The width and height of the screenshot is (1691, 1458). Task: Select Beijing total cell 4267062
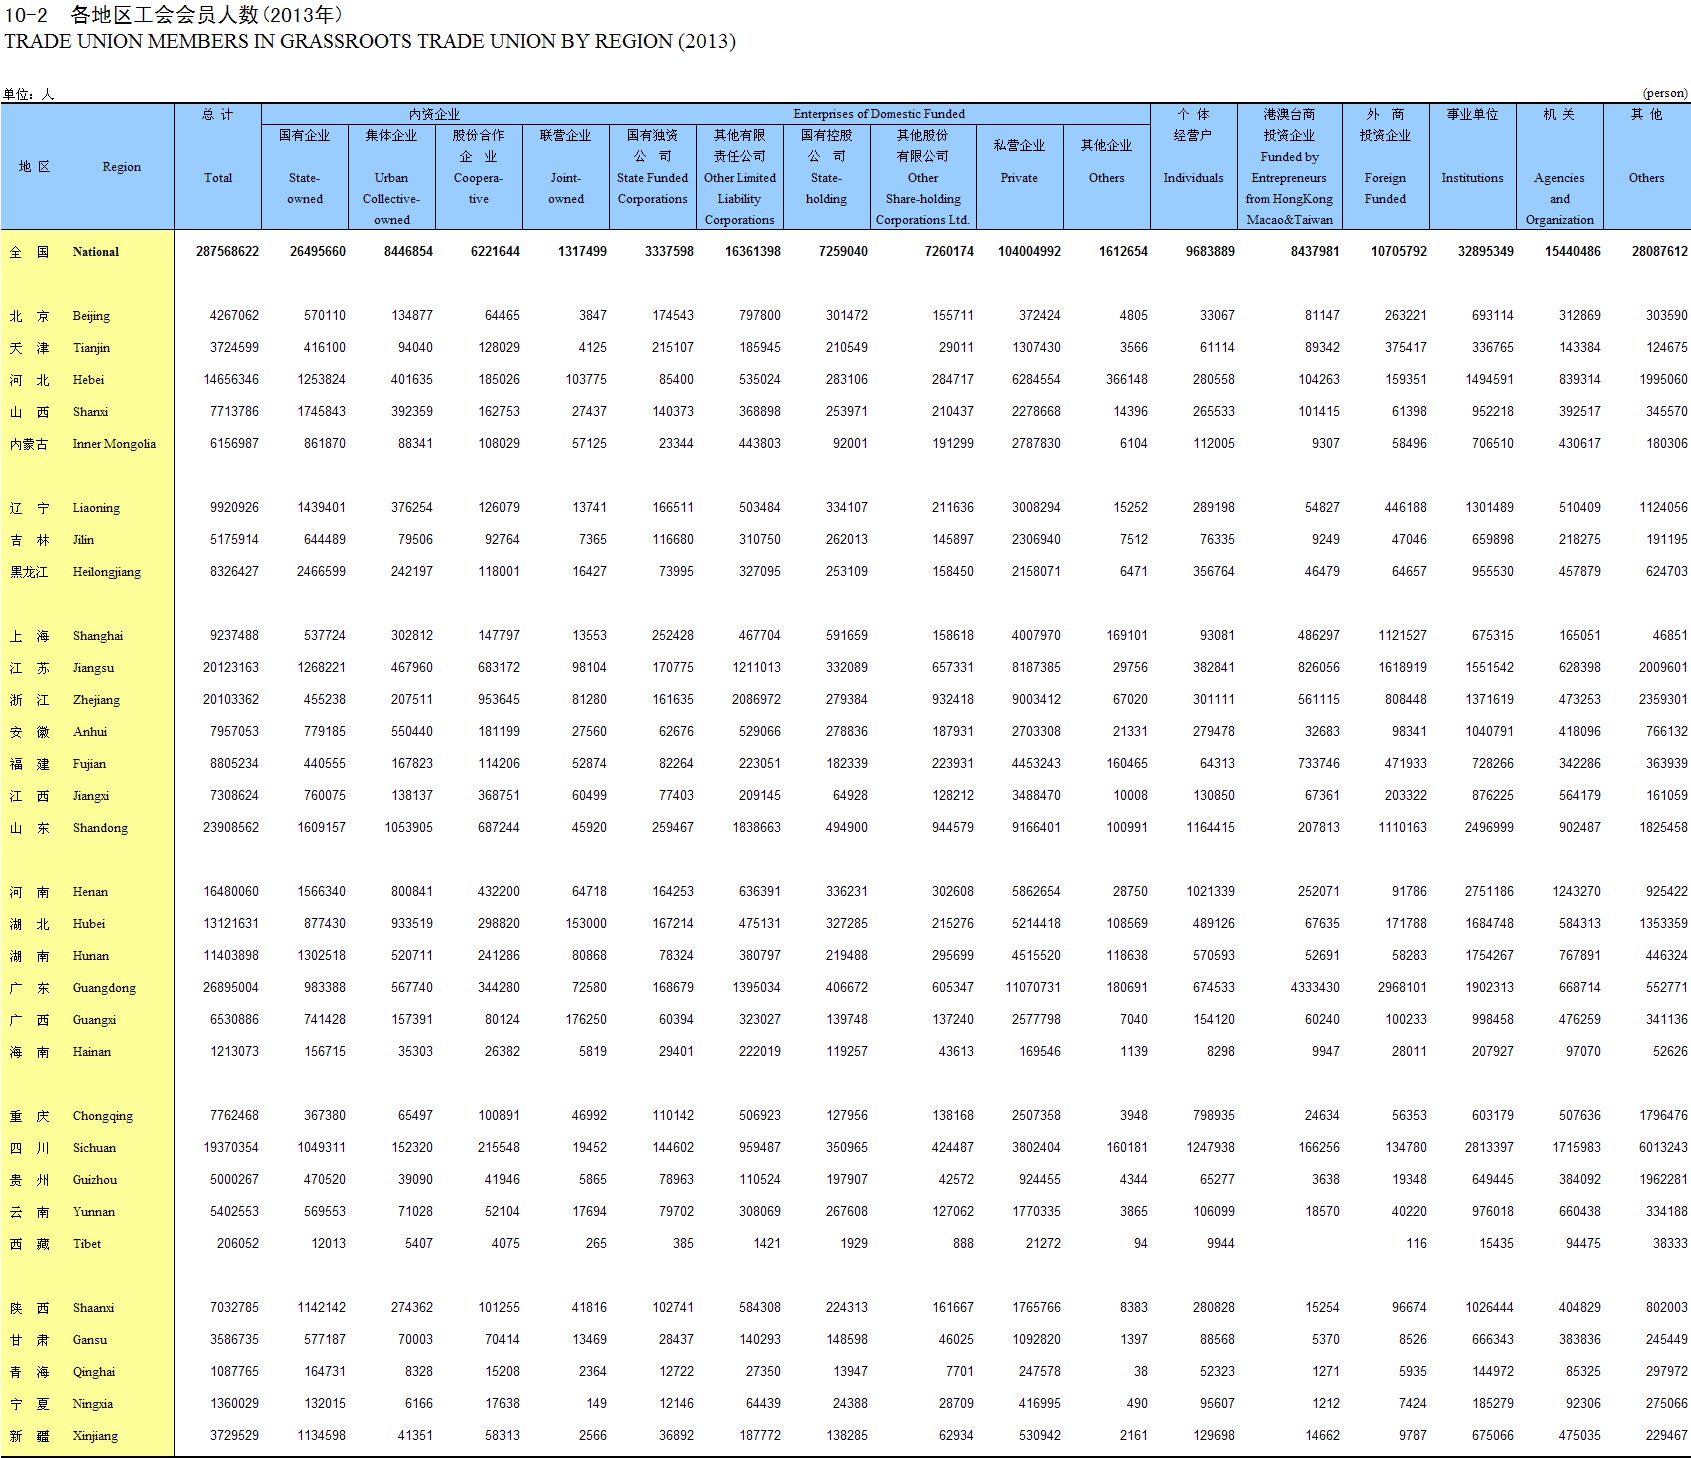234,316
